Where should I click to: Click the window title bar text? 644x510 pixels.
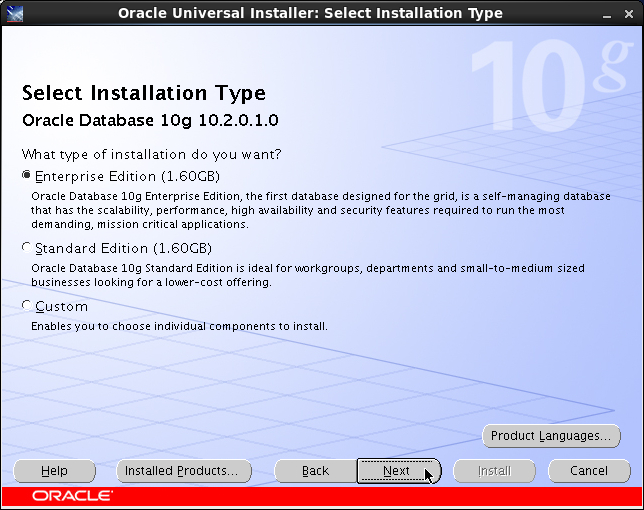pyautogui.click(x=310, y=14)
